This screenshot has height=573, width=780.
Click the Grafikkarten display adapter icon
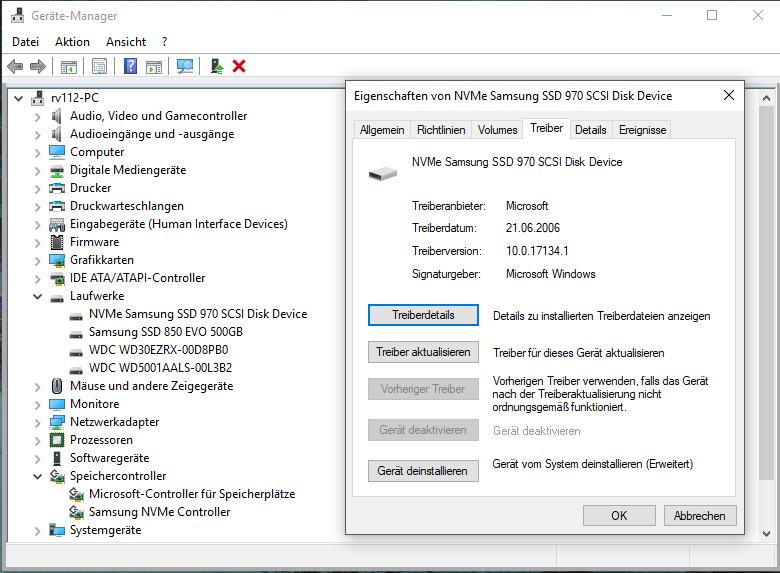click(57, 260)
